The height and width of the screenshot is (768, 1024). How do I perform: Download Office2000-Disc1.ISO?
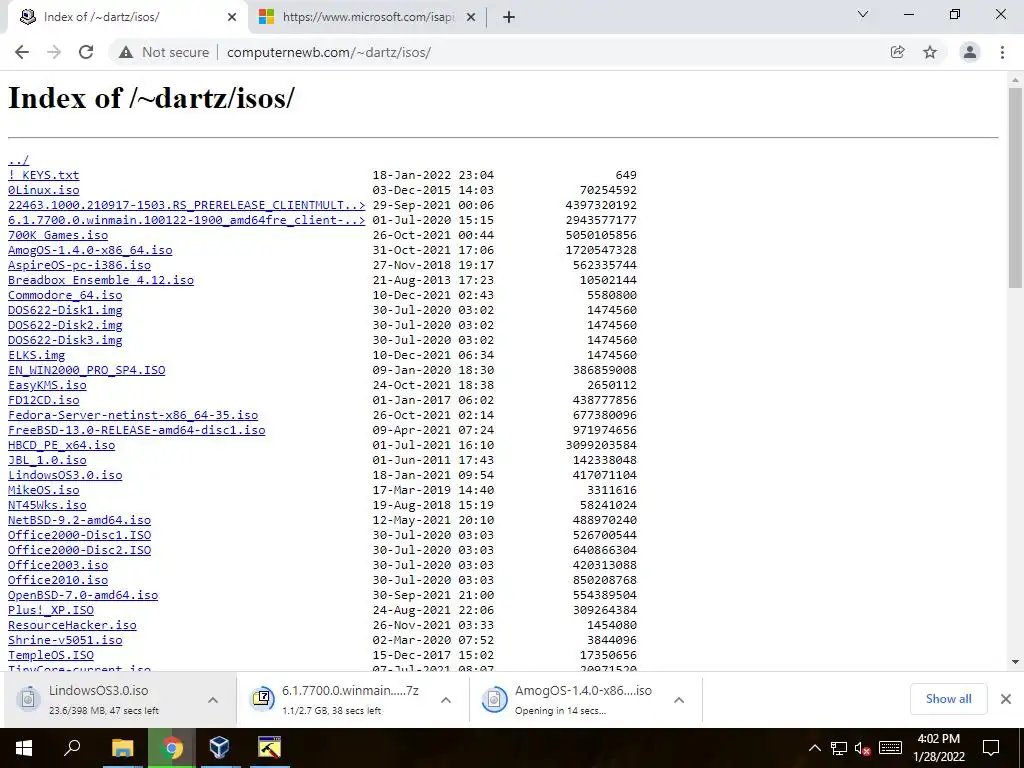coord(79,536)
